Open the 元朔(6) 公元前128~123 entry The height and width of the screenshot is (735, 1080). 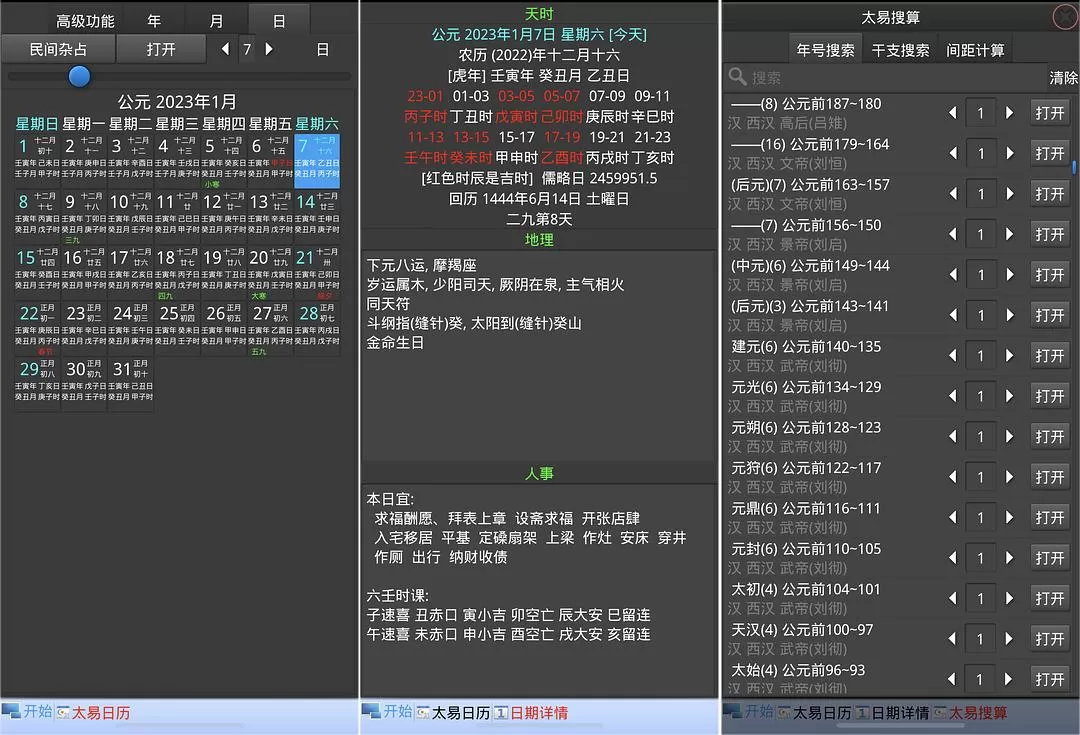tap(1050, 437)
